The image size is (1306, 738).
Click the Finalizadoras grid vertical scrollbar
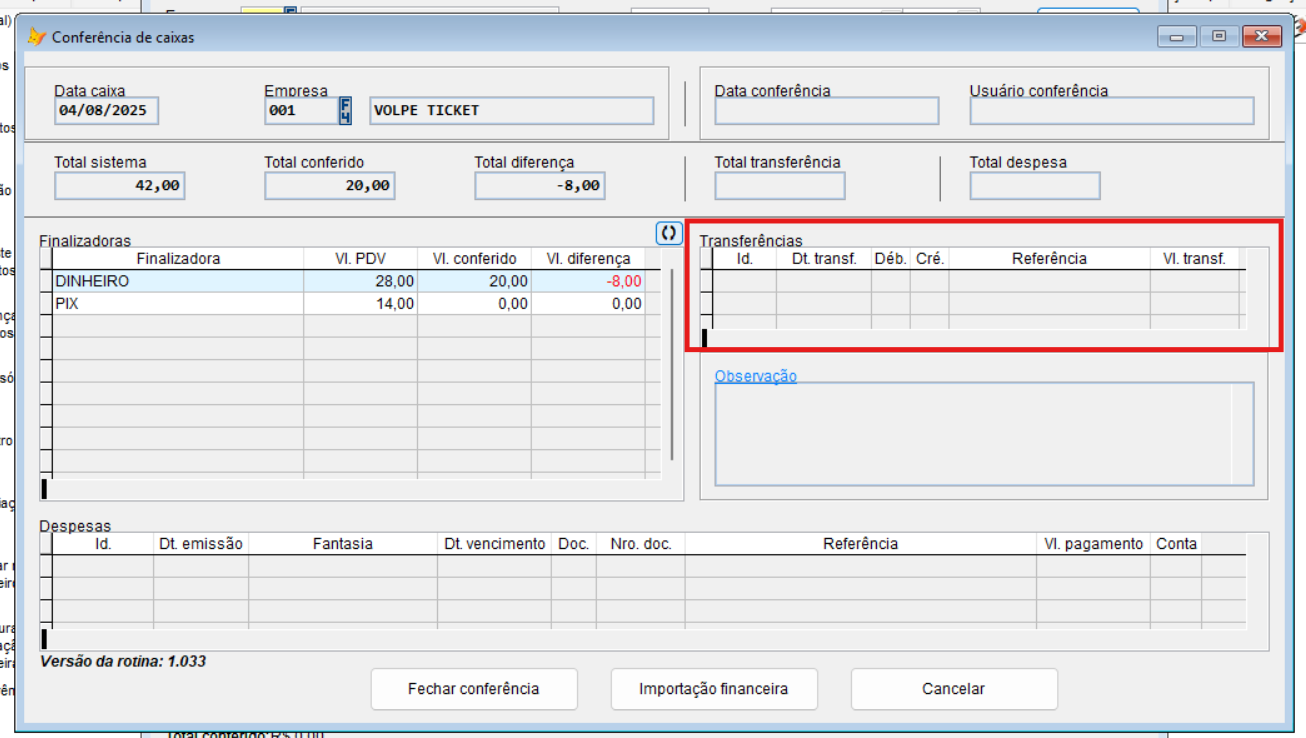[672, 365]
